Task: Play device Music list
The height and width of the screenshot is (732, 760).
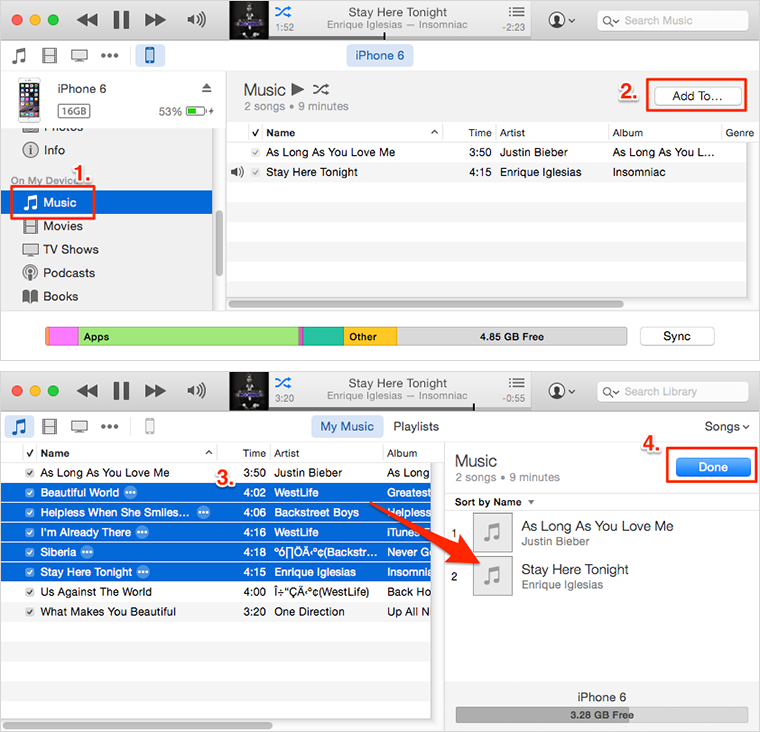Action: point(298,89)
